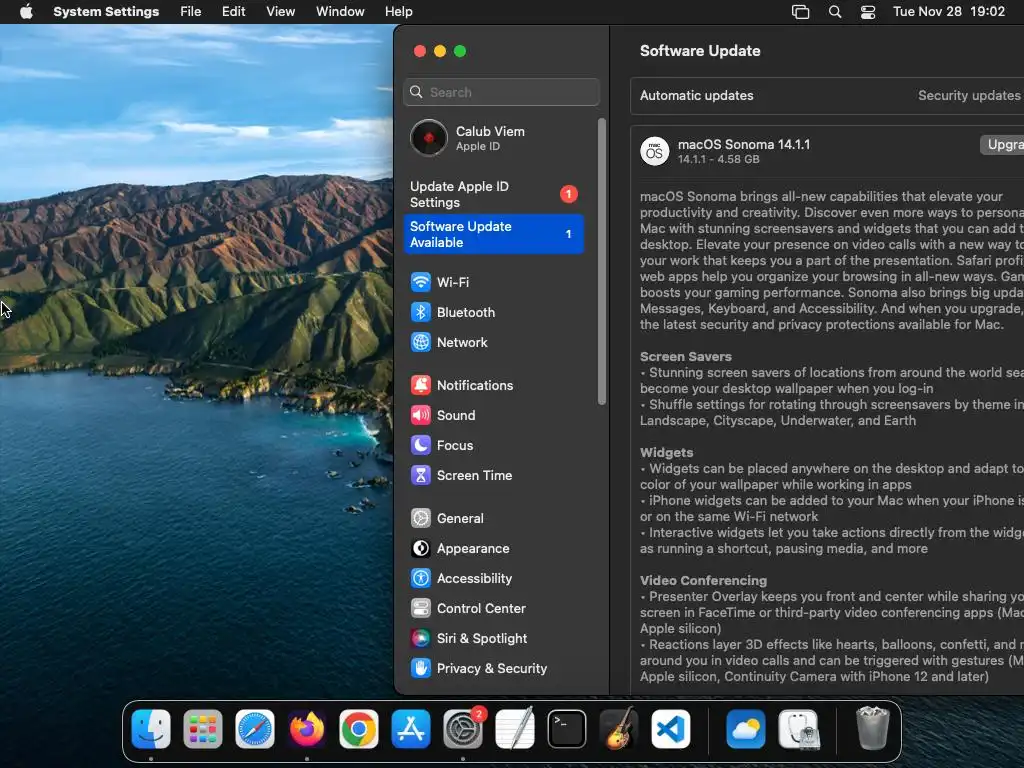Launch Visual Studio Code from the Dock

click(x=671, y=729)
